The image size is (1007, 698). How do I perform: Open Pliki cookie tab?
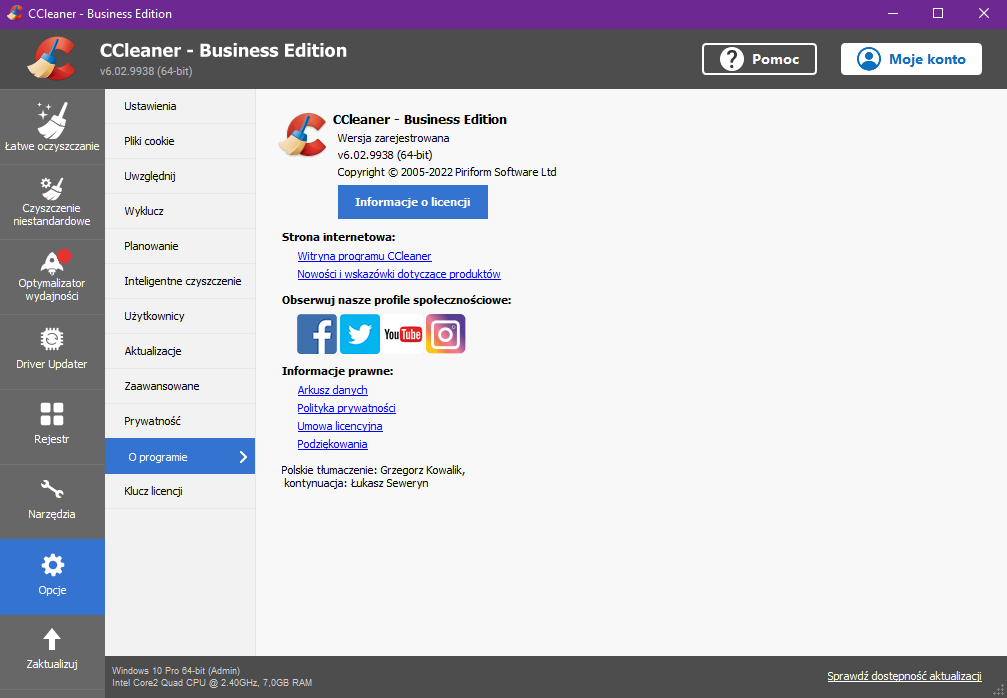pyautogui.click(x=180, y=141)
